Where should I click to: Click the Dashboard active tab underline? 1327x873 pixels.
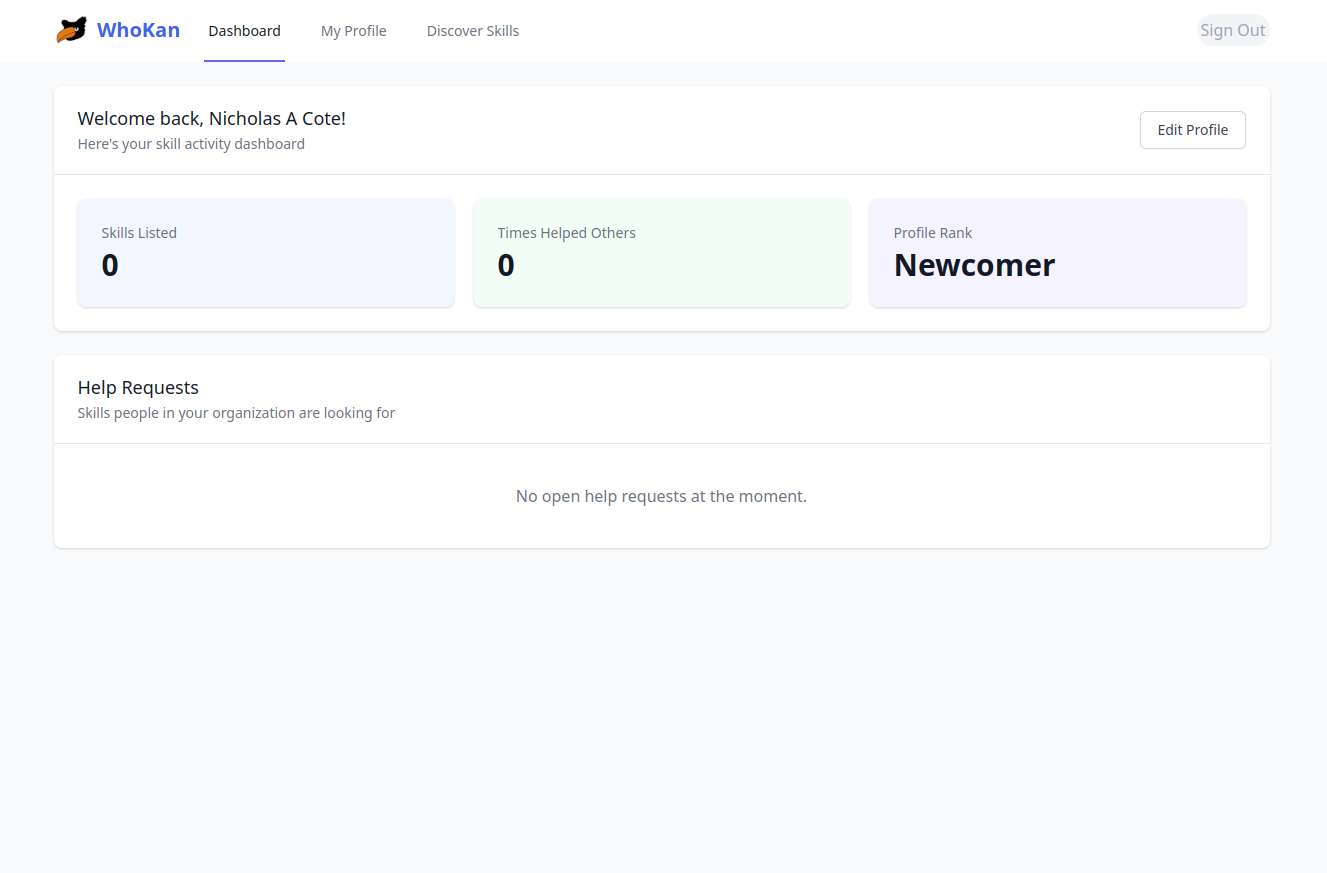(x=244, y=60)
